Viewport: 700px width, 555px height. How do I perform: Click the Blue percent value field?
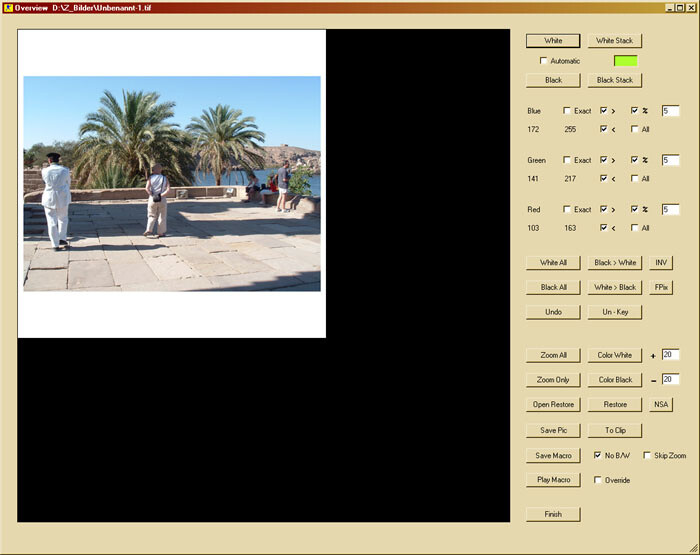pyautogui.click(x=670, y=111)
